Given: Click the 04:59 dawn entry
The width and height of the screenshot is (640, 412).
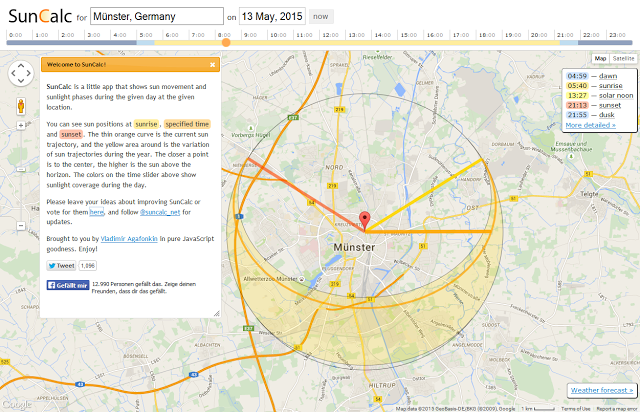Looking at the screenshot, I should 591,76.
